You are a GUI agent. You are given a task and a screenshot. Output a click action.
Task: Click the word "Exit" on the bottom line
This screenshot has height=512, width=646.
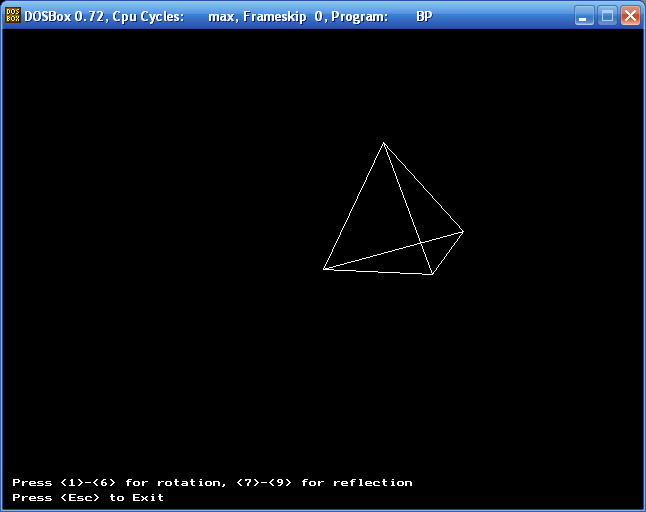148,498
